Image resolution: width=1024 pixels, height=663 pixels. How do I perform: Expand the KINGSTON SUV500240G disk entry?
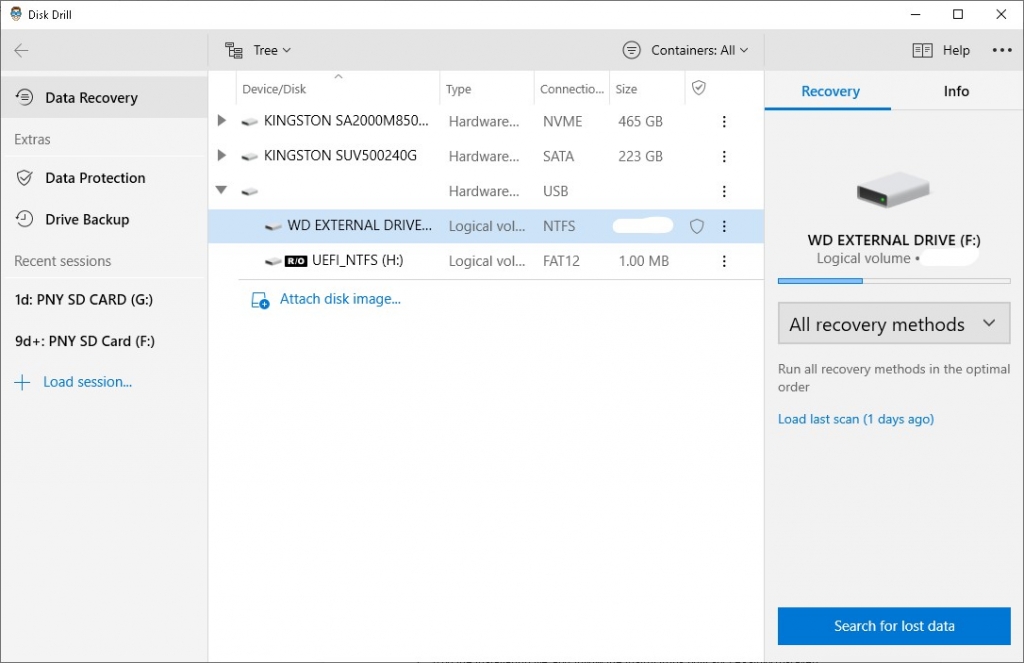point(222,156)
